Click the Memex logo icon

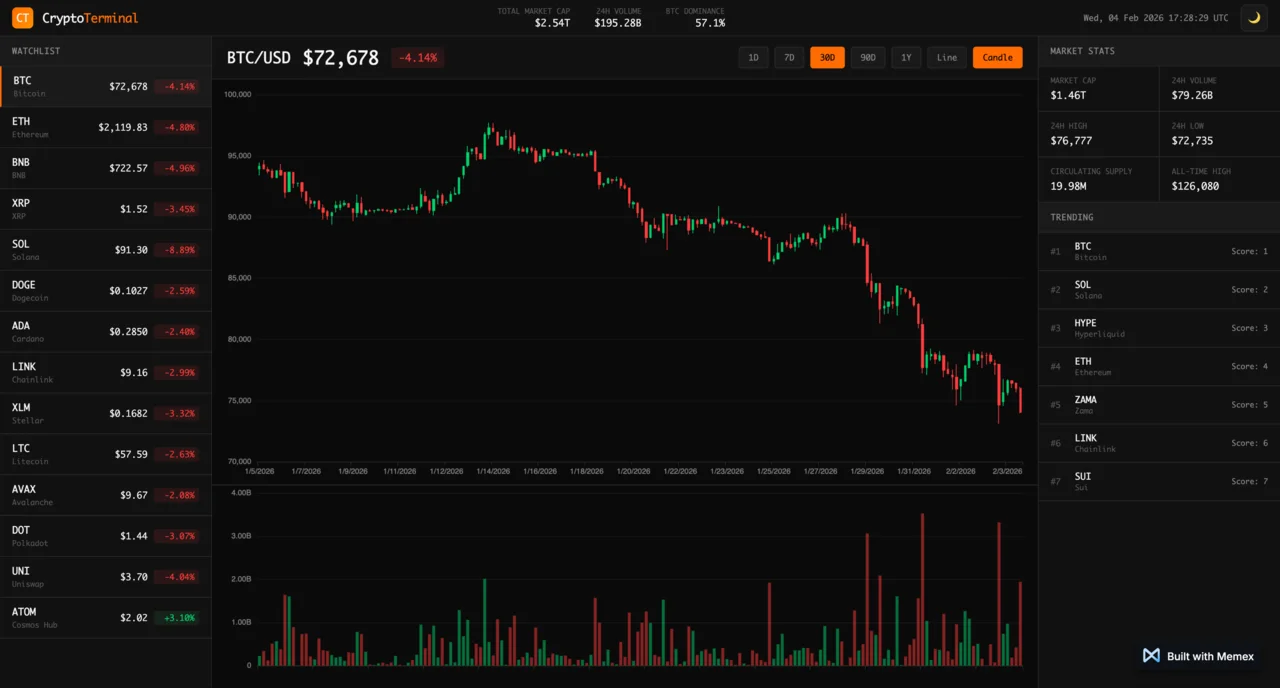[x=1151, y=656]
